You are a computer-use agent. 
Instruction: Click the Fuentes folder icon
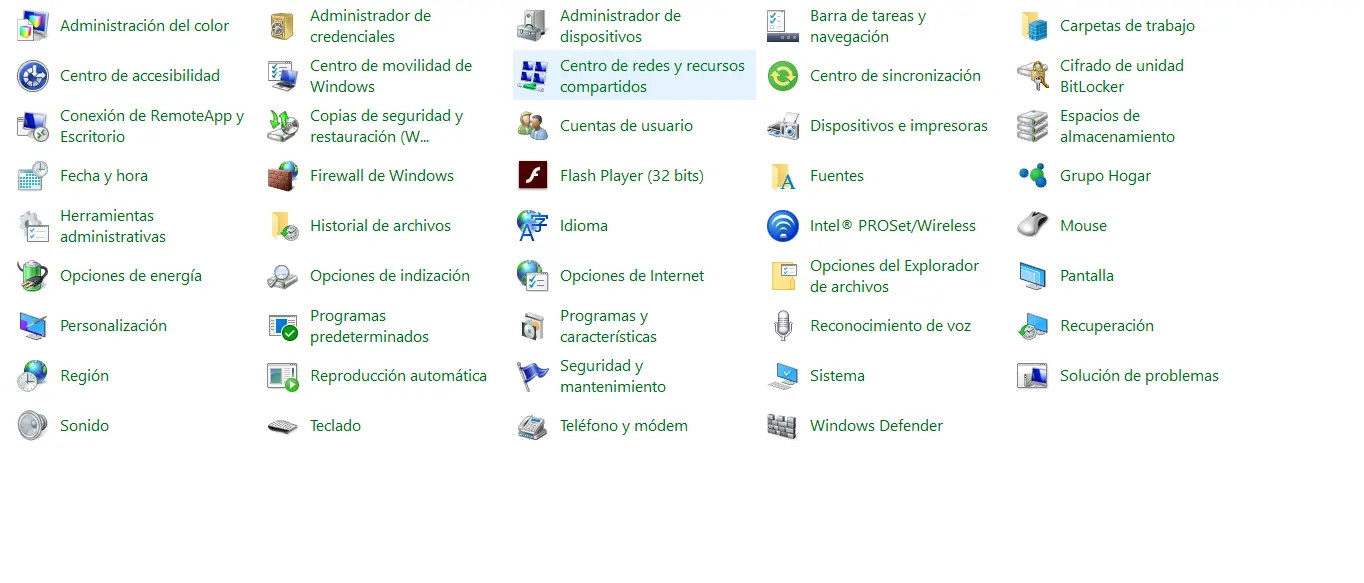[783, 176]
